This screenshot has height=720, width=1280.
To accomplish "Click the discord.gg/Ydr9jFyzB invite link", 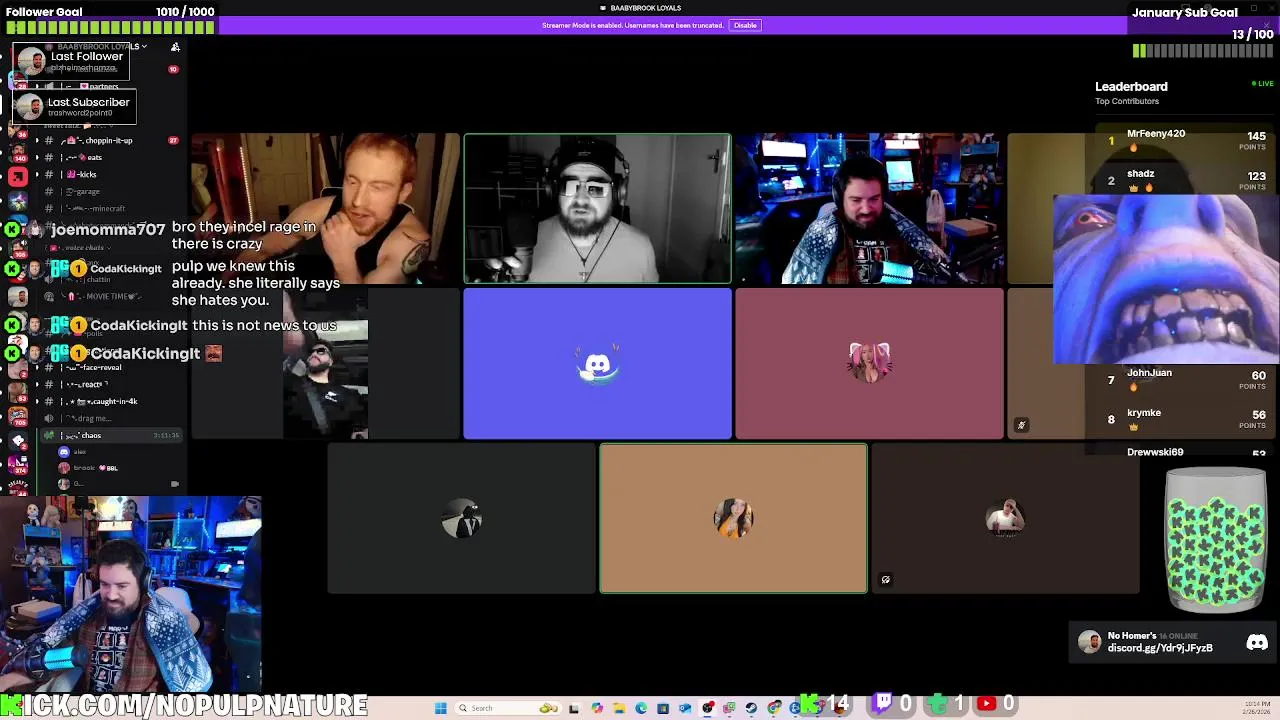I will (1160, 648).
